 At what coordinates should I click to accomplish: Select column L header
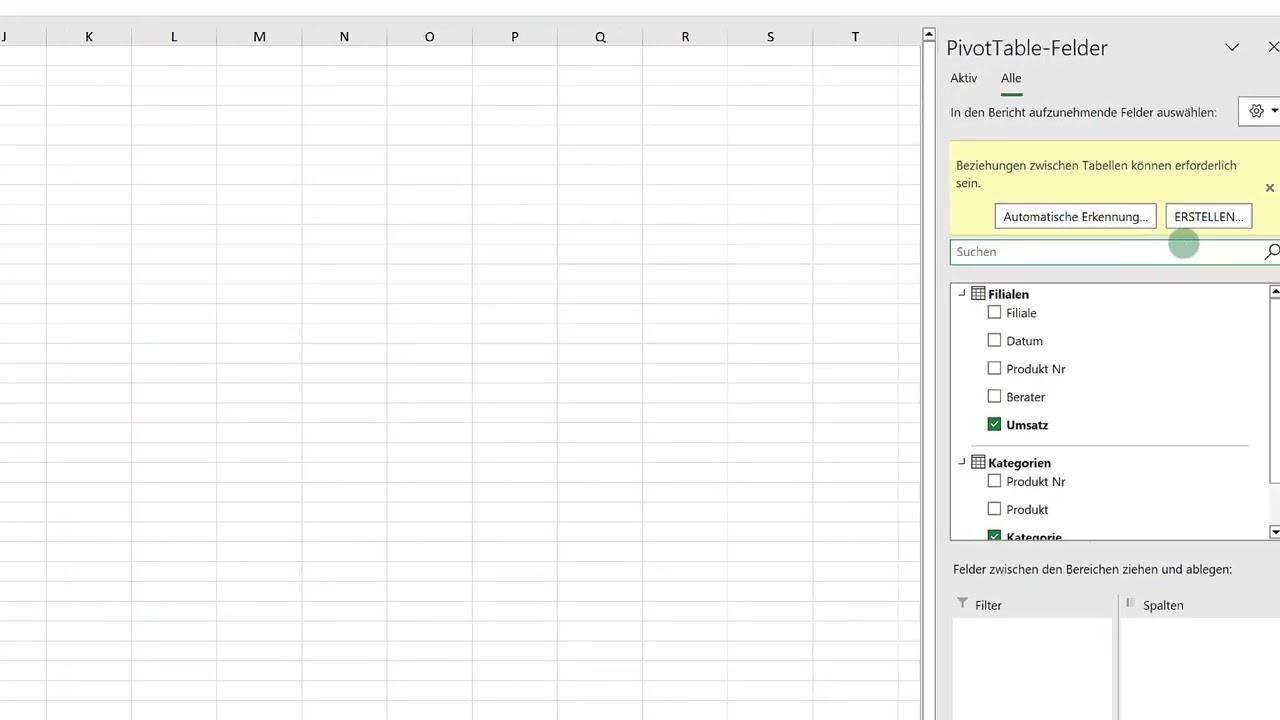(x=174, y=37)
